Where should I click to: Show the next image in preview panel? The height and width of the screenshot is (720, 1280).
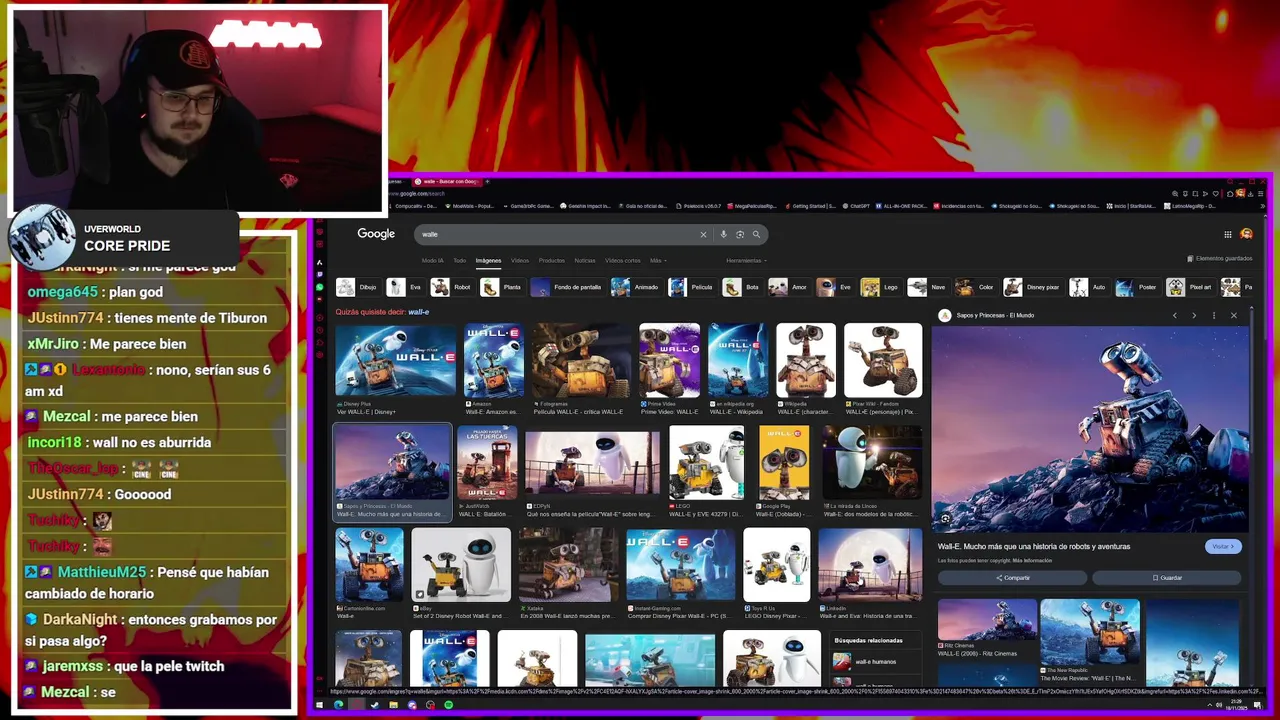coord(1194,315)
